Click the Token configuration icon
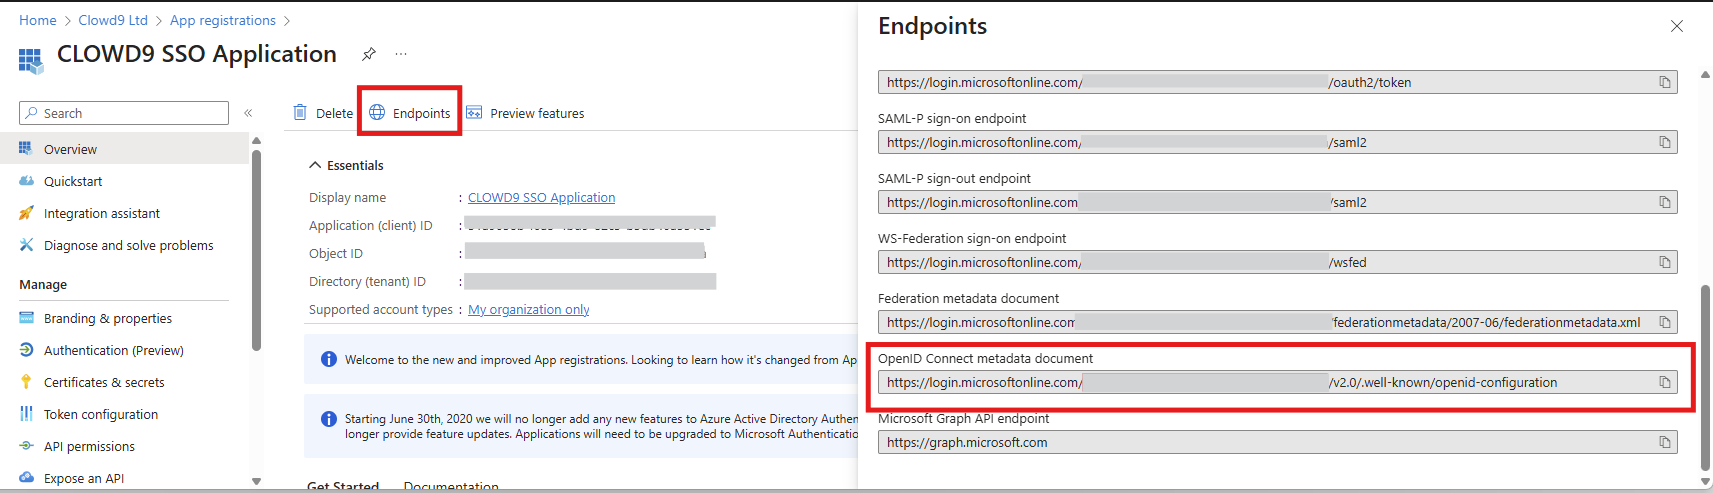The width and height of the screenshot is (1713, 493). point(26,414)
